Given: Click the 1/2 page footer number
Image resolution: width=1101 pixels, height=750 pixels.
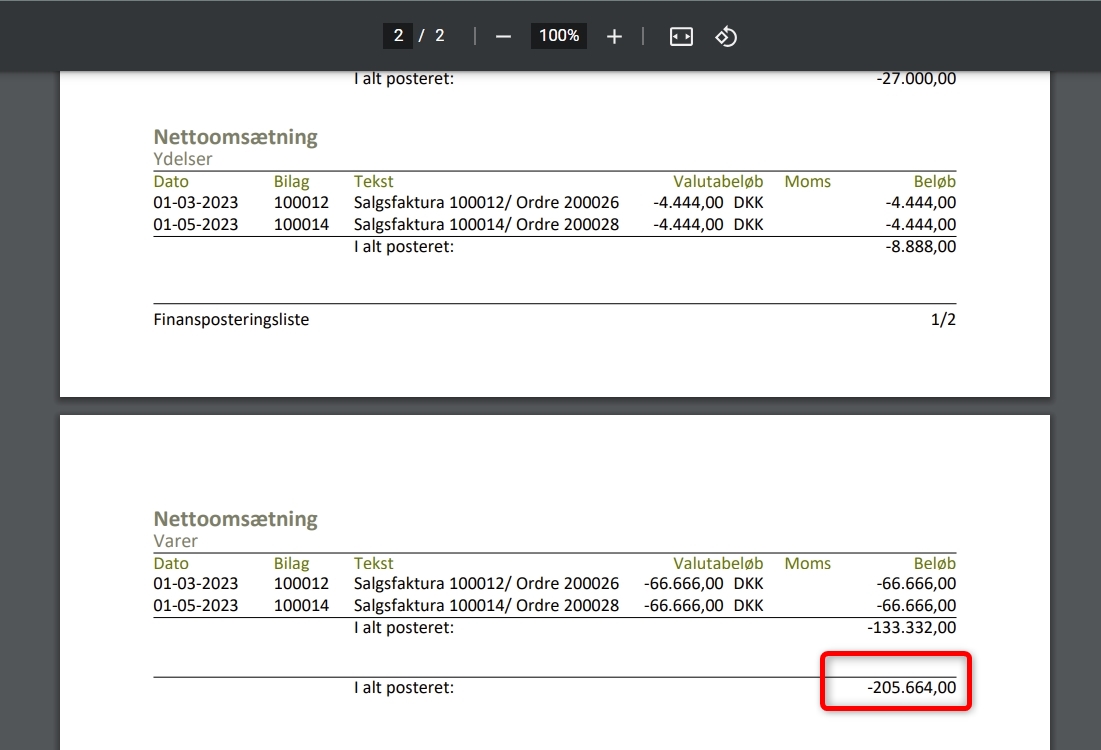Looking at the screenshot, I should click(x=942, y=320).
